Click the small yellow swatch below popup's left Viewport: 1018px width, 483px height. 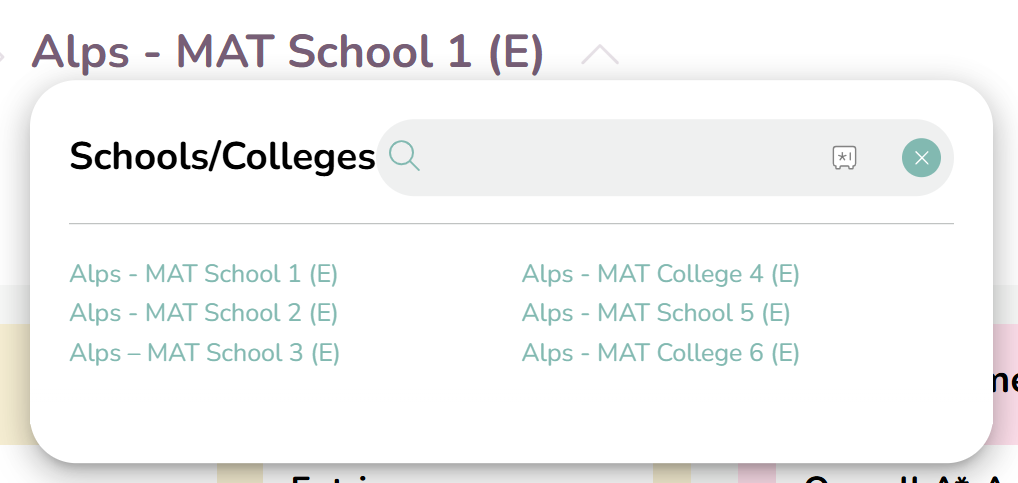pyautogui.click(x=240, y=473)
